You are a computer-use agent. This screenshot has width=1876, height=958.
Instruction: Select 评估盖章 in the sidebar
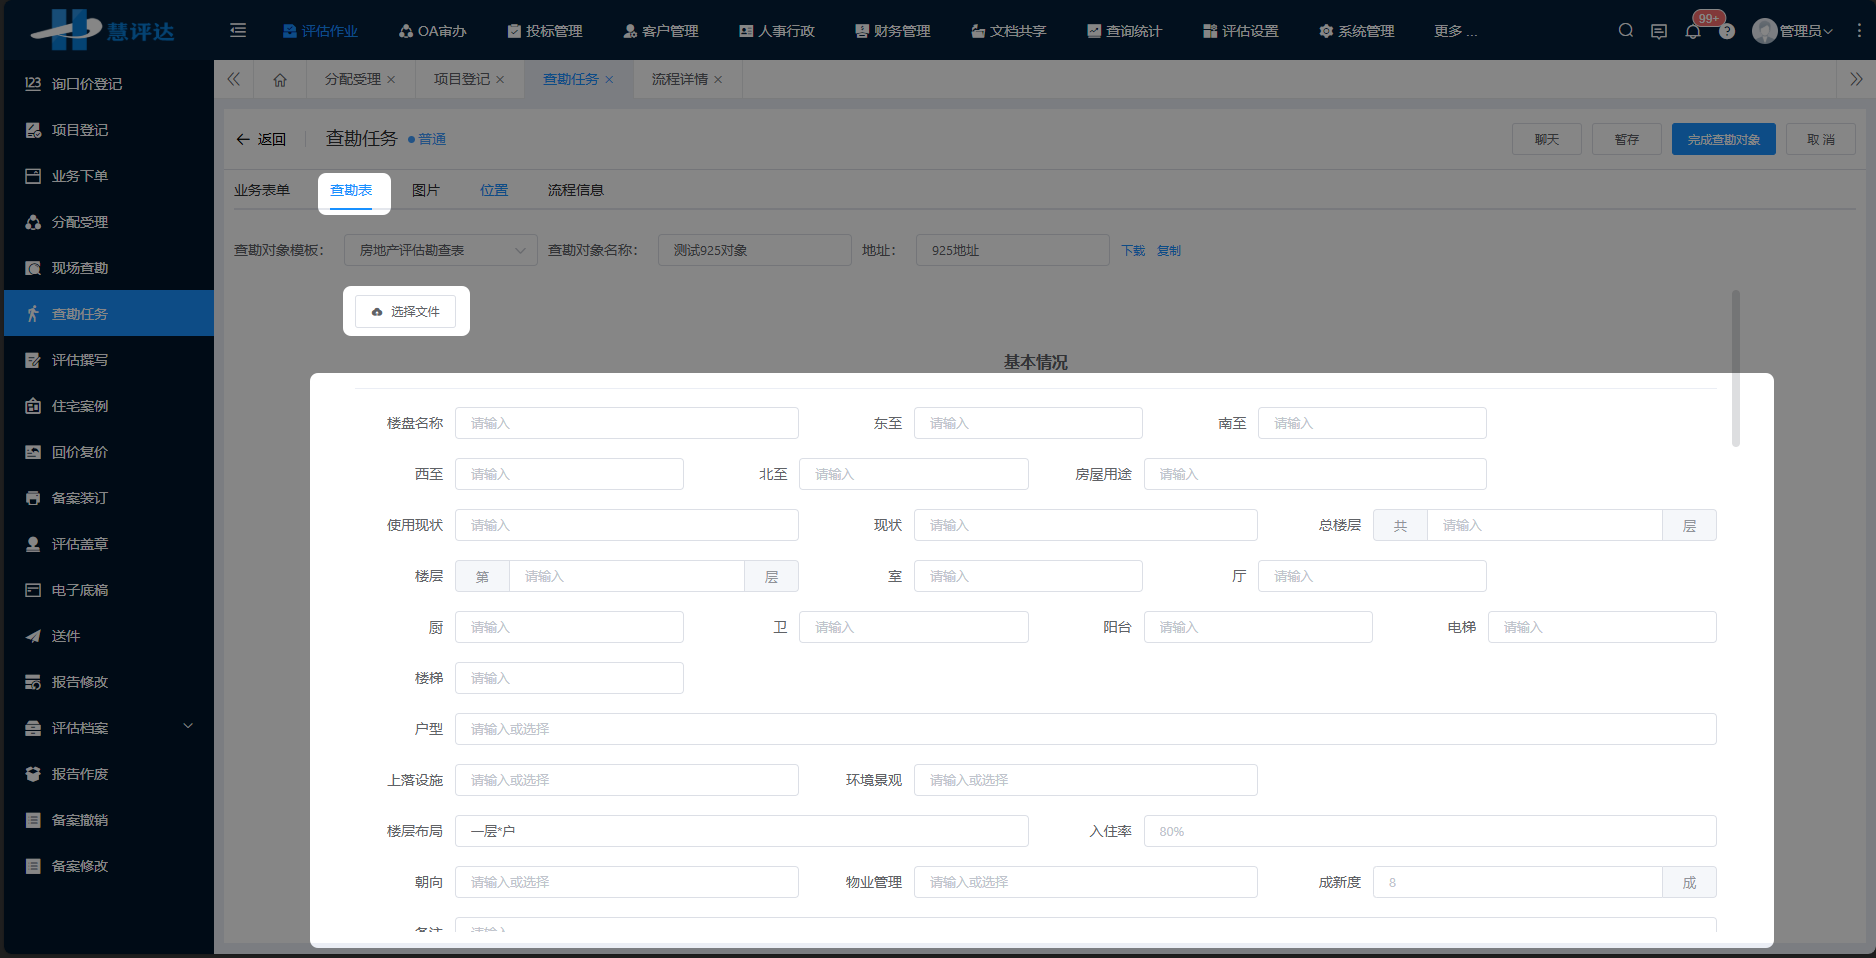point(81,543)
